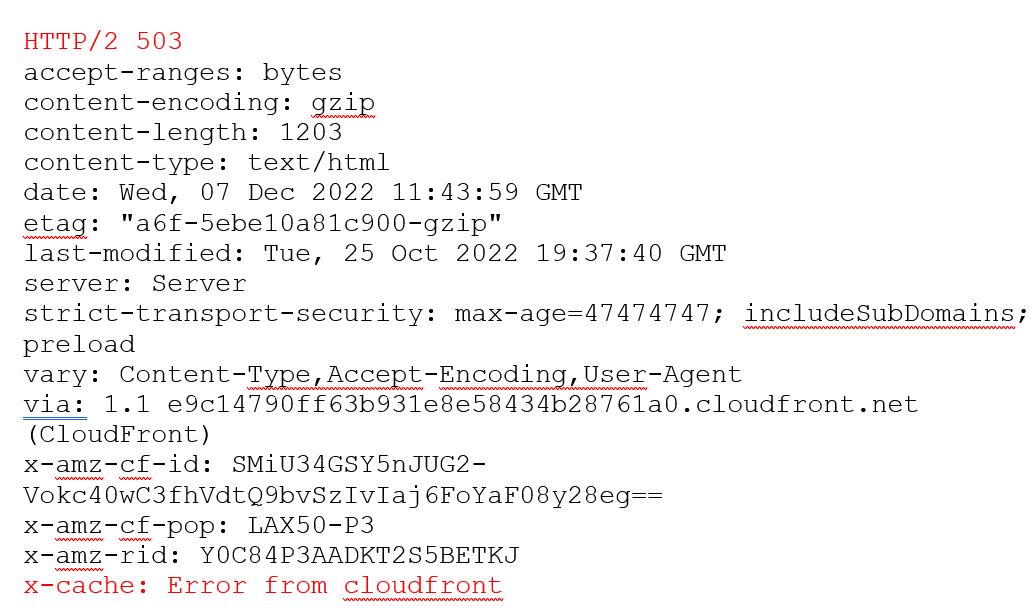
Task: Click the content-length value 1203
Action: (311, 133)
